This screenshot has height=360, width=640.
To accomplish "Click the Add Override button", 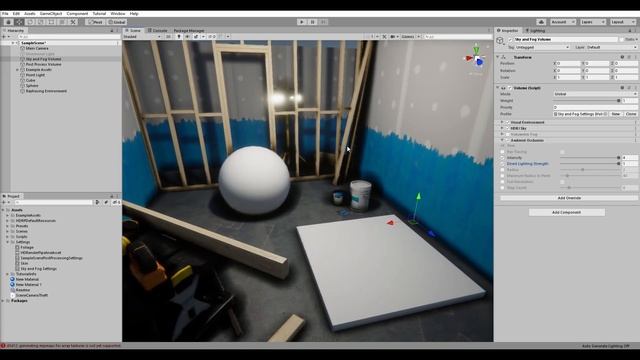I will (x=569, y=198).
